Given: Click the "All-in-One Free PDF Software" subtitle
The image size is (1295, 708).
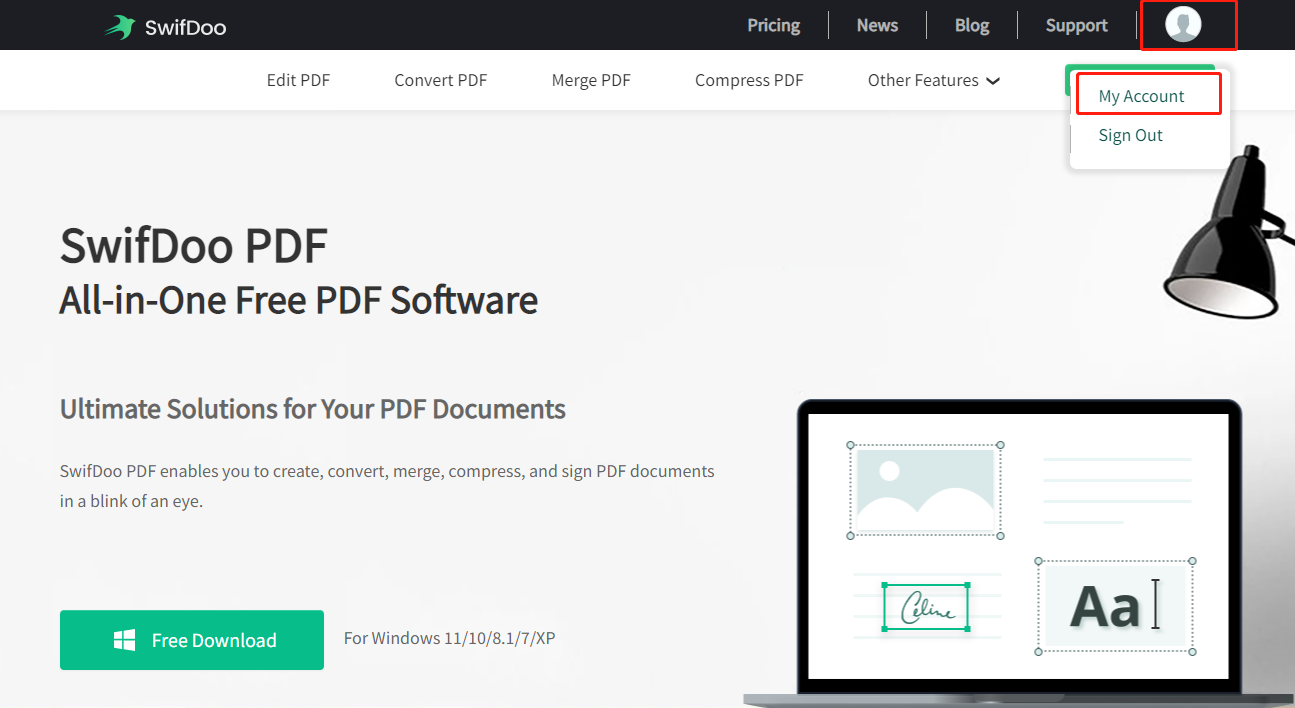Looking at the screenshot, I should (x=299, y=300).
